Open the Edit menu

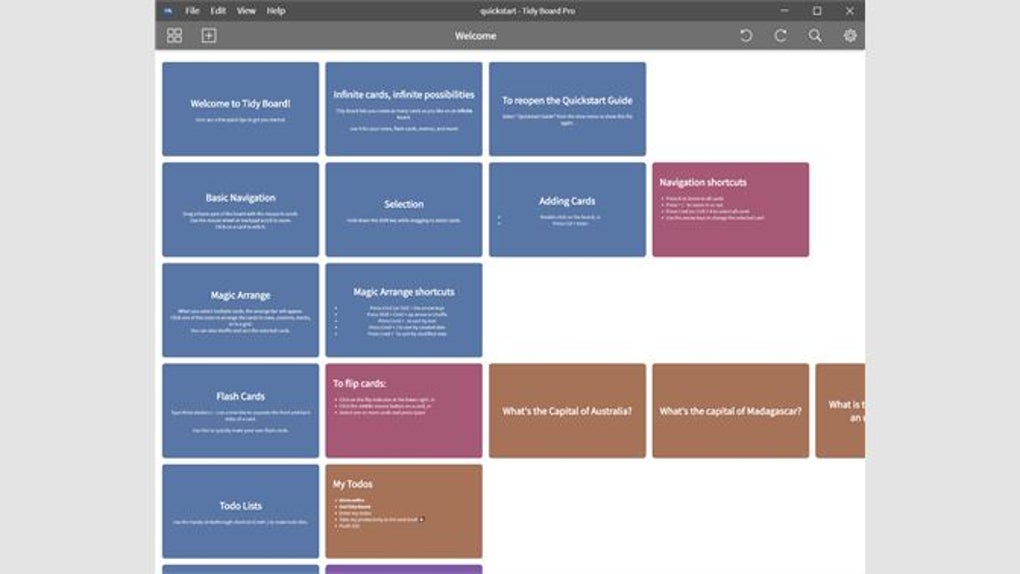coord(218,10)
